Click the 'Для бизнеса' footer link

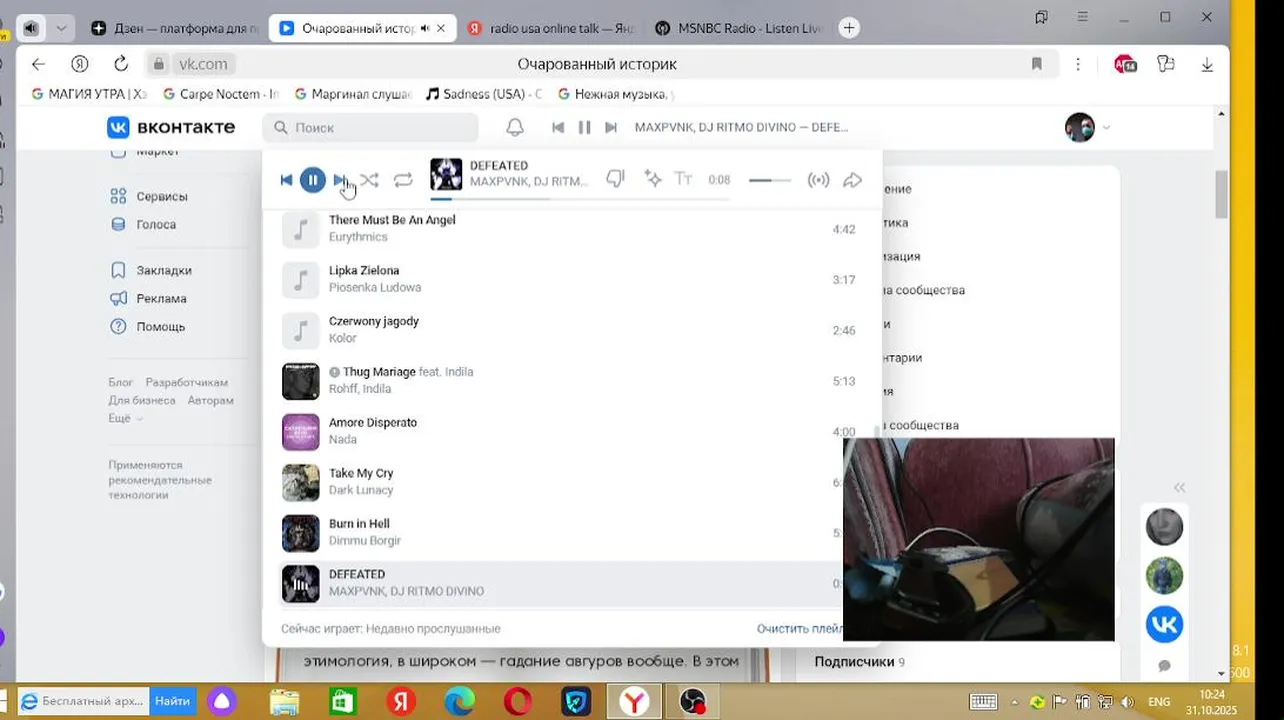142,400
